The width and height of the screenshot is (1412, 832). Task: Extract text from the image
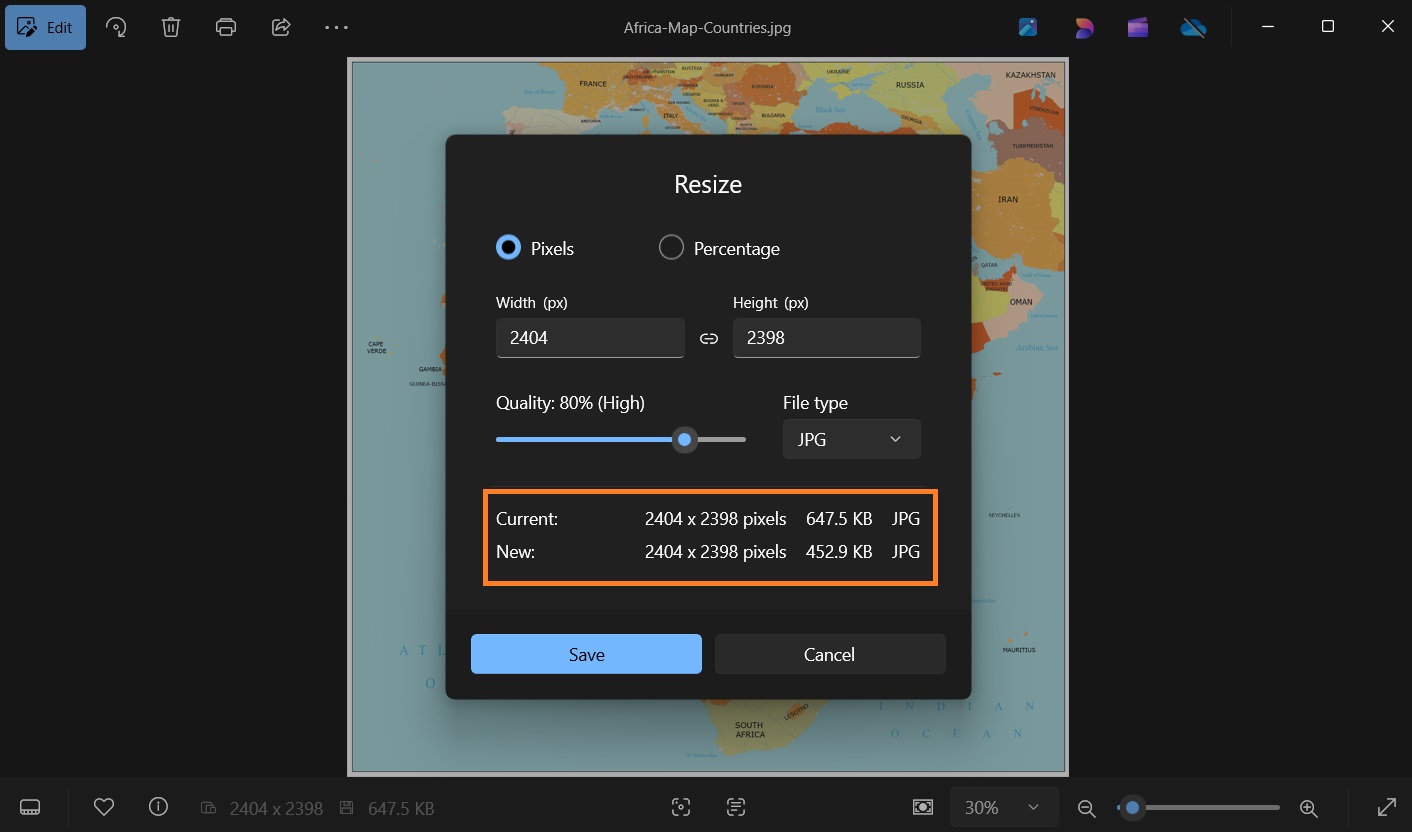click(x=735, y=807)
